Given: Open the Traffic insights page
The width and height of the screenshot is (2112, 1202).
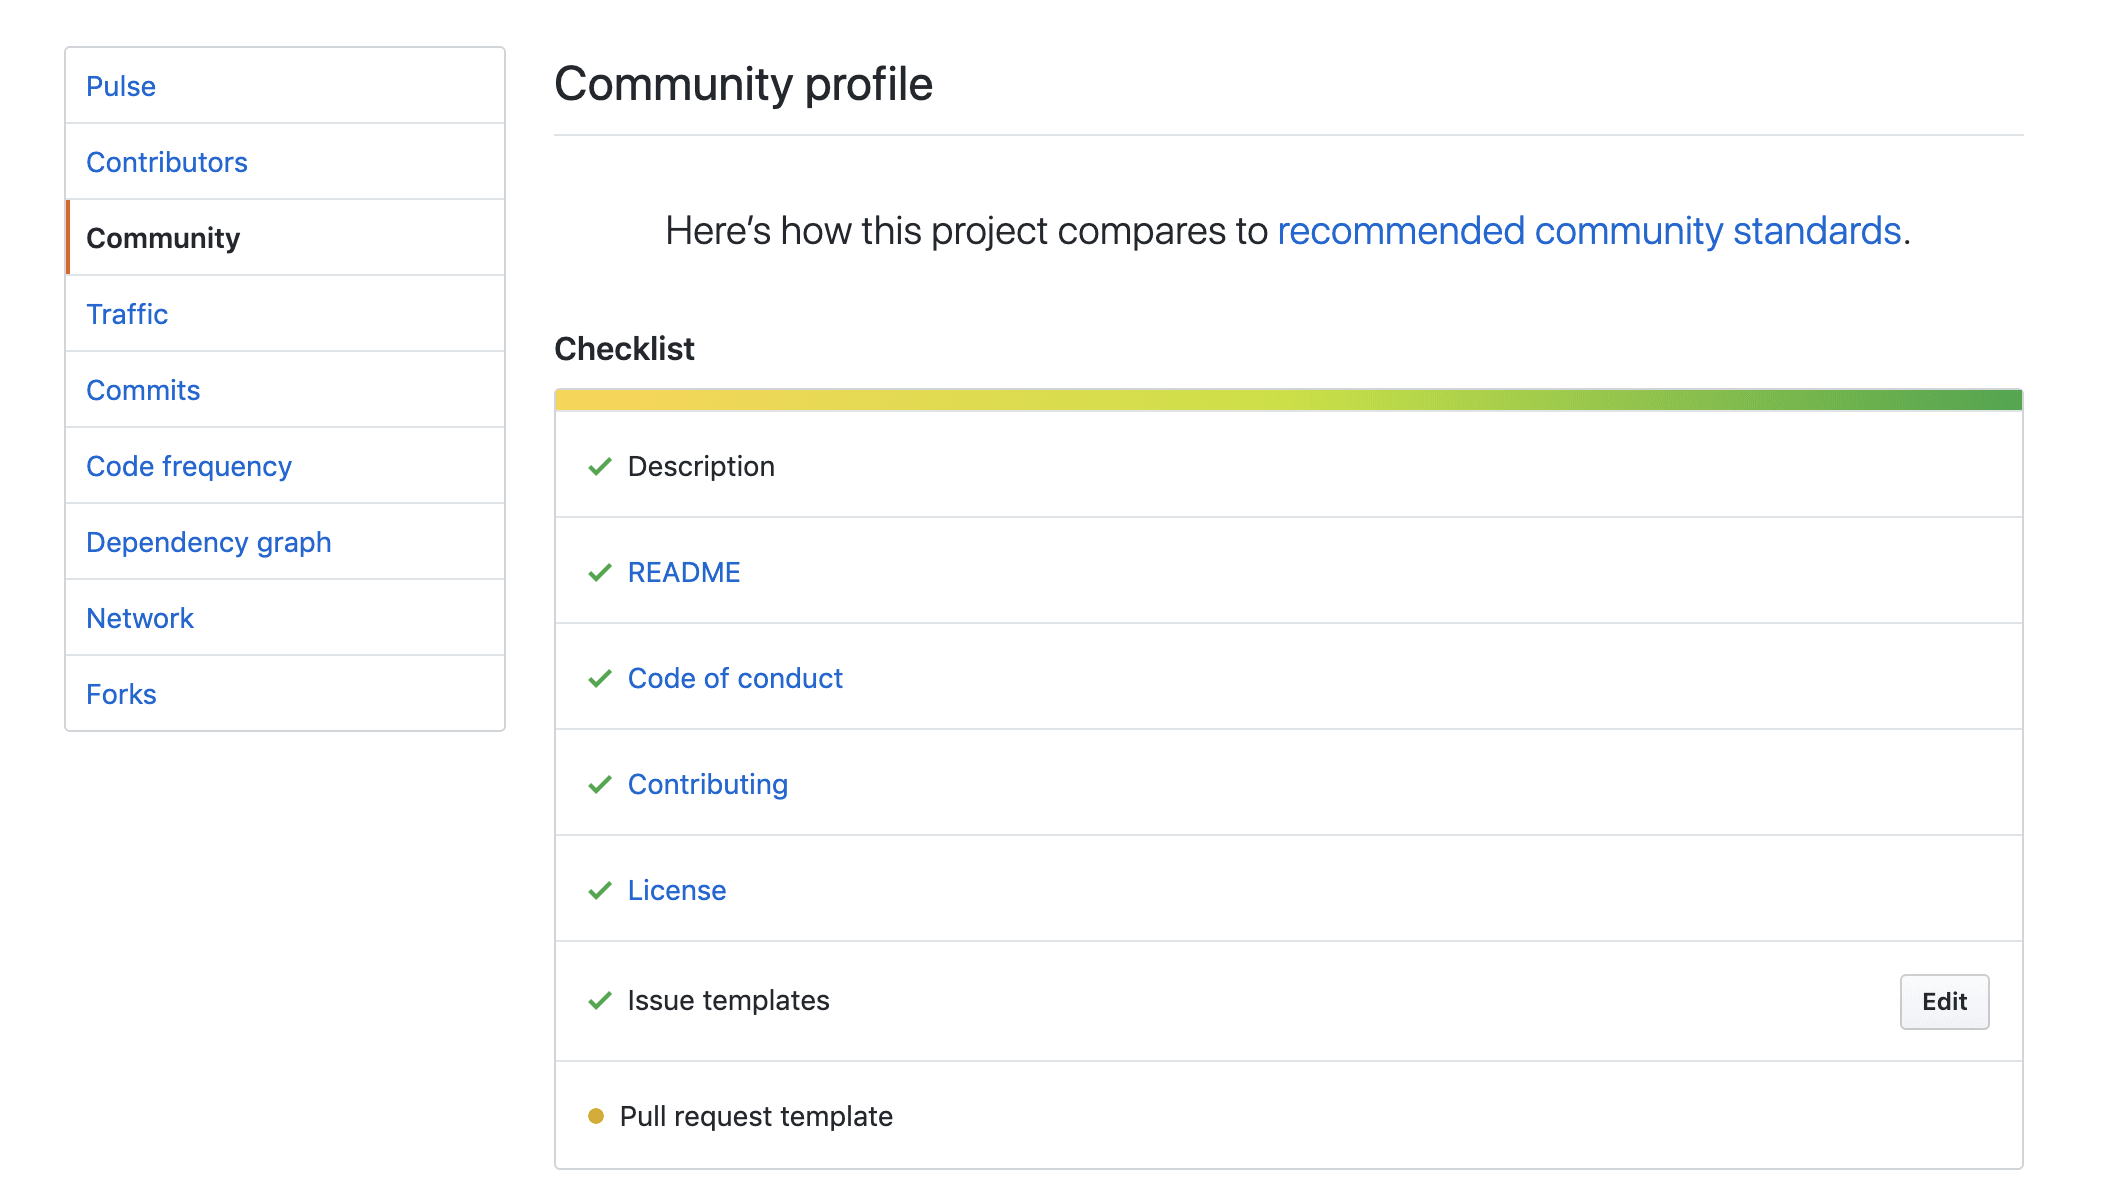Looking at the screenshot, I should [127, 314].
